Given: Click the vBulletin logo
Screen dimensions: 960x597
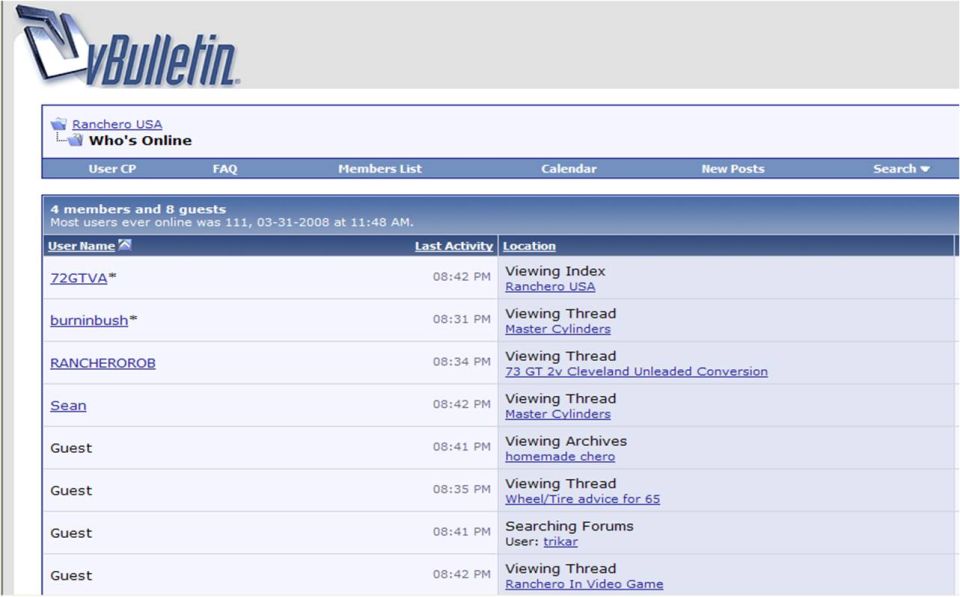Looking at the screenshot, I should (126, 48).
